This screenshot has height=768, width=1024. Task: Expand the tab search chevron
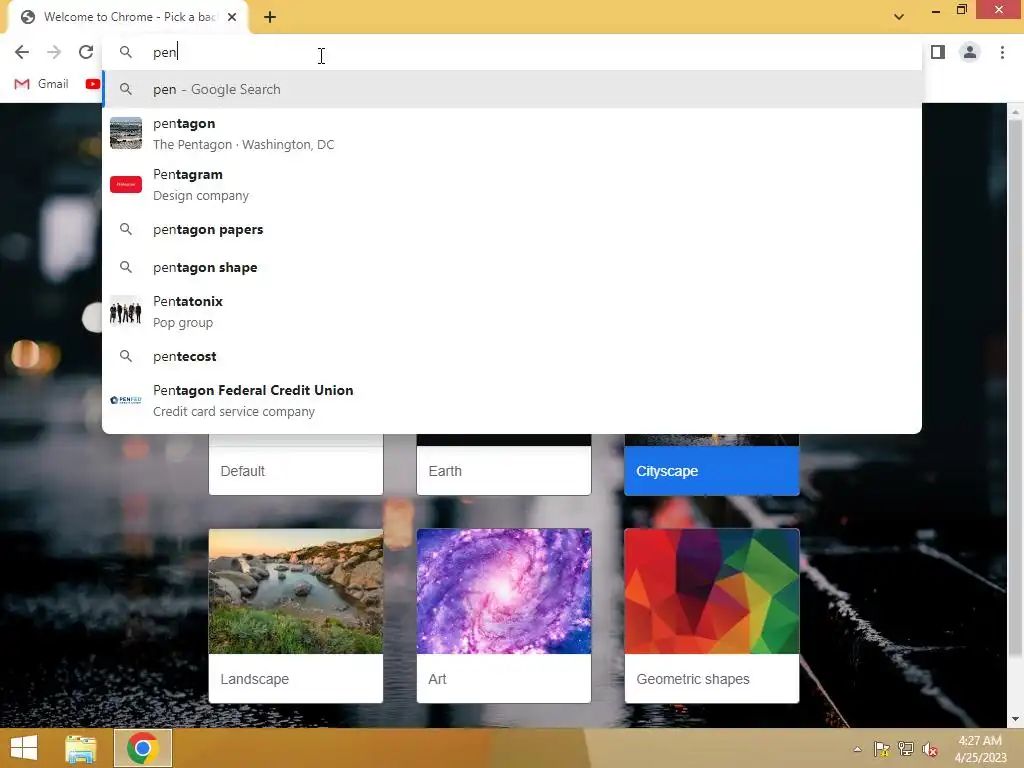(899, 17)
